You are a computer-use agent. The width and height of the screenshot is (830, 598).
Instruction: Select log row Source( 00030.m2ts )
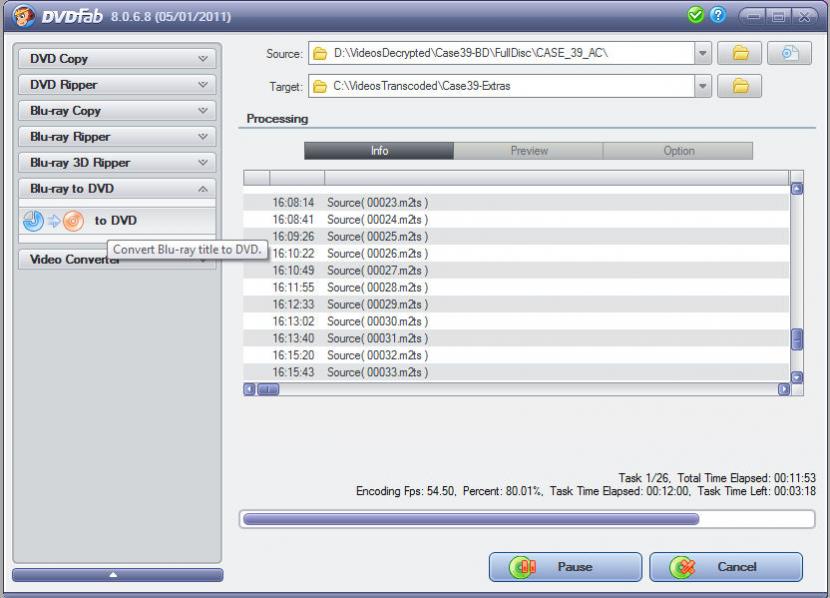(516, 321)
